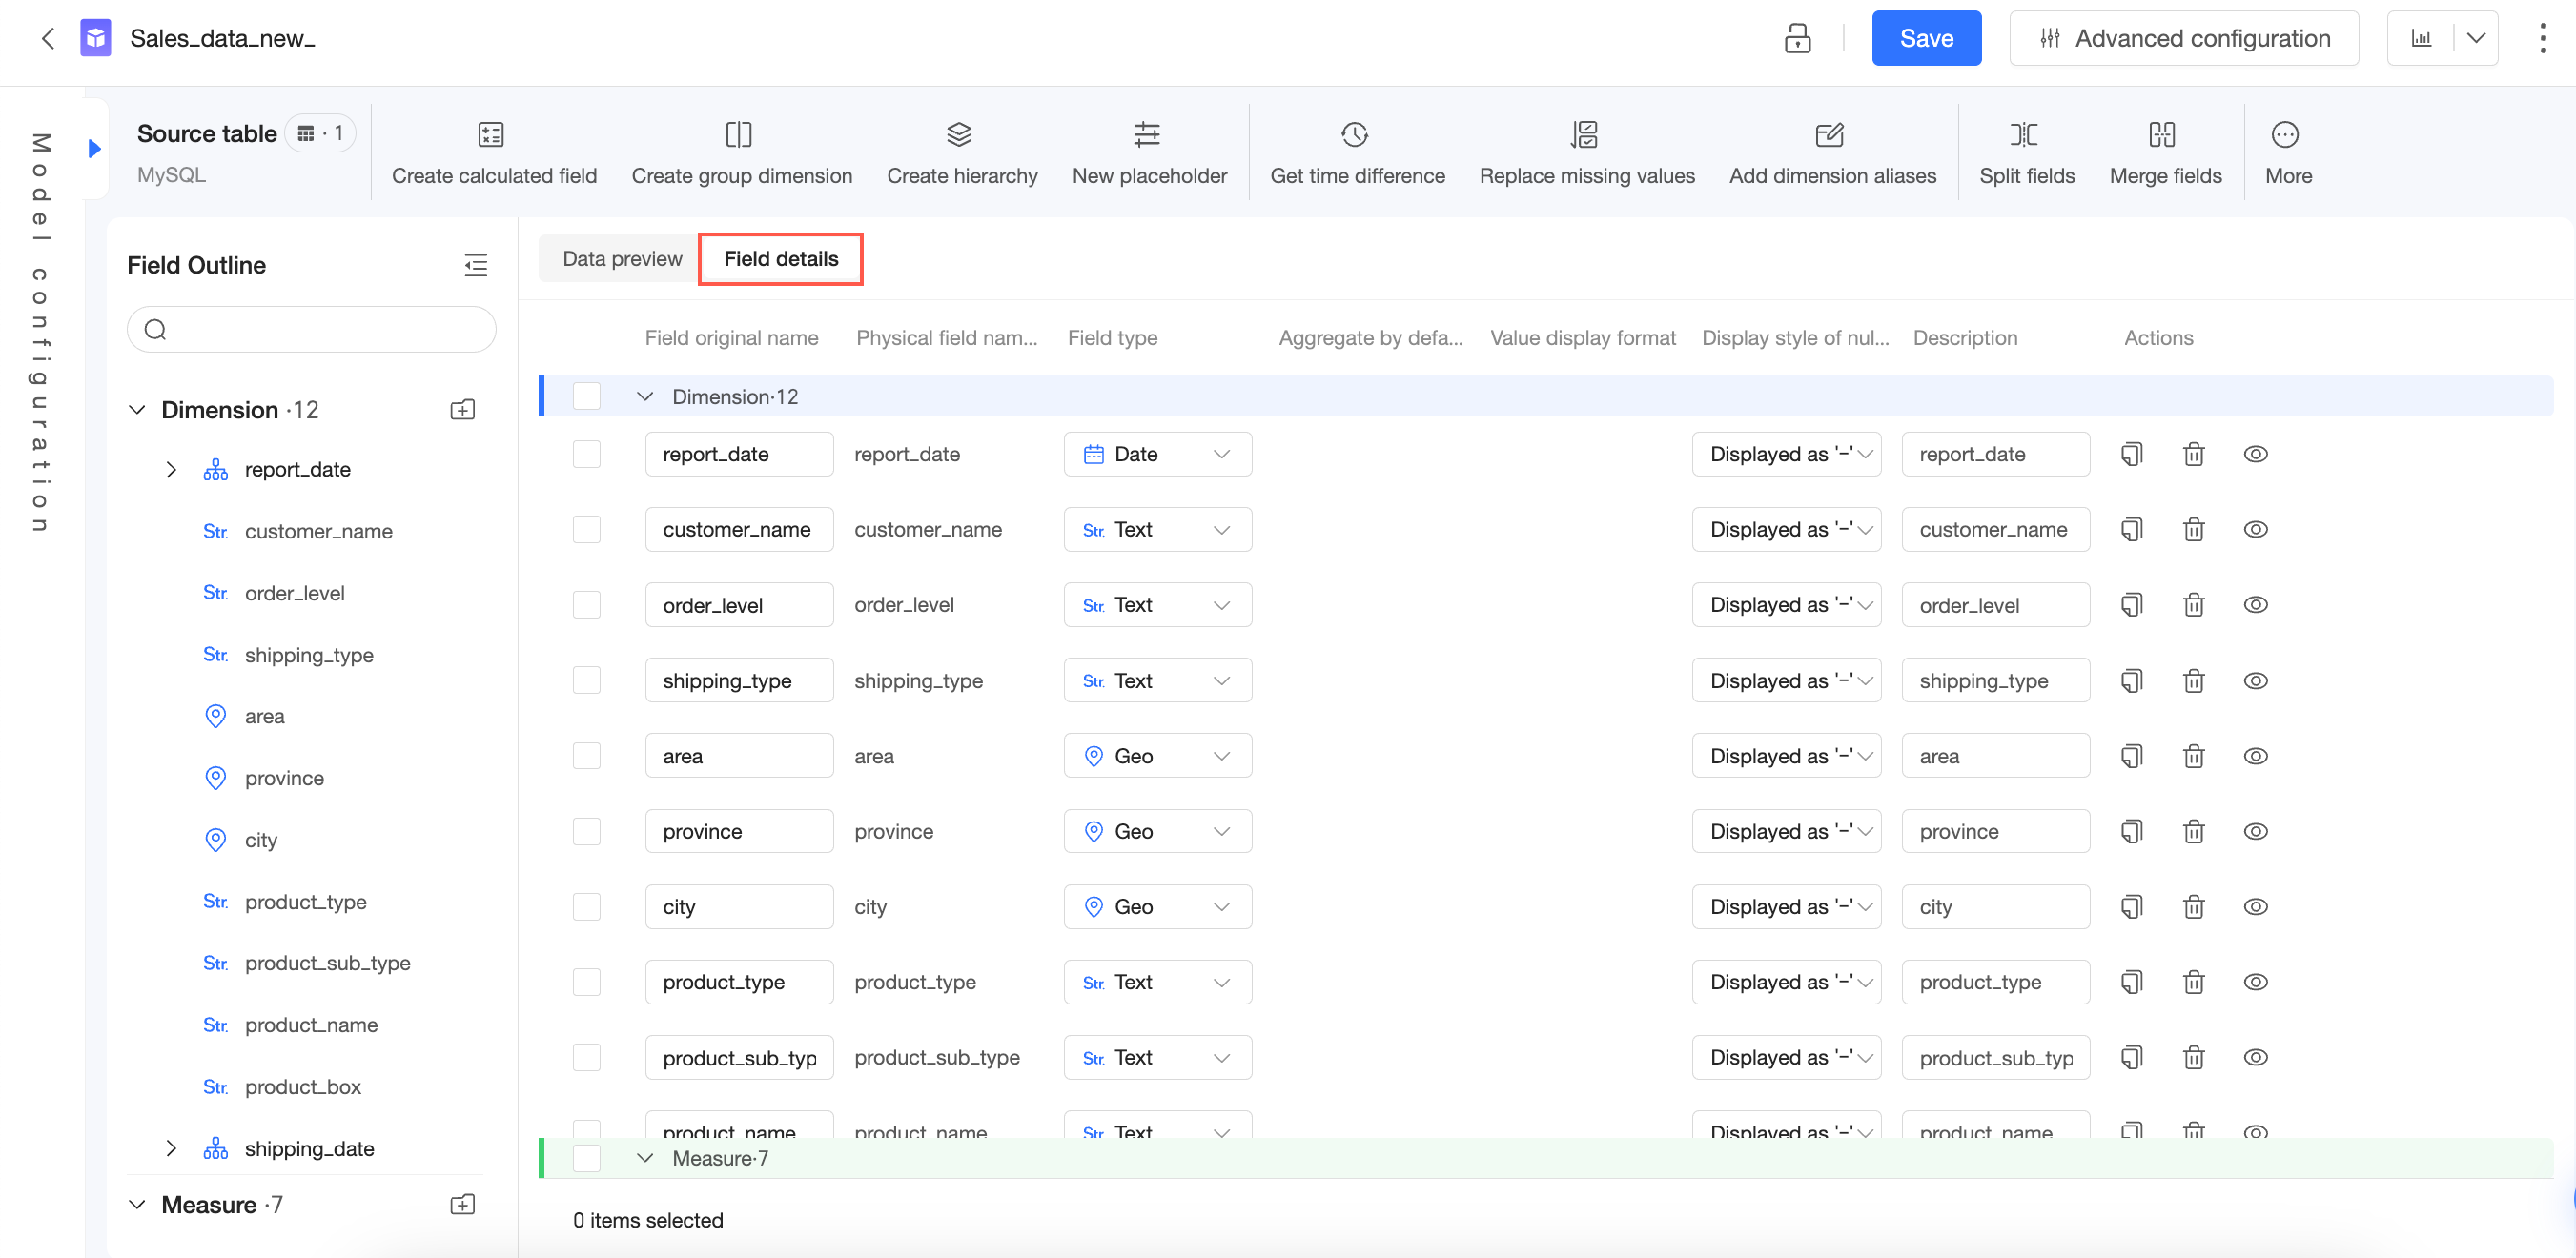Open the More tools menu
Image resolution: width=2576 pixels, height=1258 pixels.
[2288, 153]
